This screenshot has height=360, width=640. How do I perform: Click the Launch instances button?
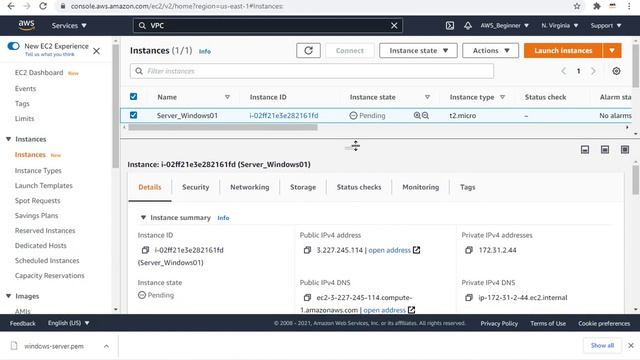[563, 51]
